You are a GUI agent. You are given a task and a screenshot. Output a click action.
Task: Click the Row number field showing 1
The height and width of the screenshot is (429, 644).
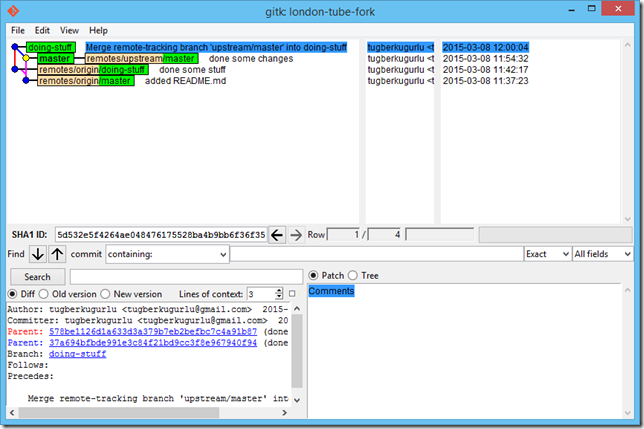(343, 235)
